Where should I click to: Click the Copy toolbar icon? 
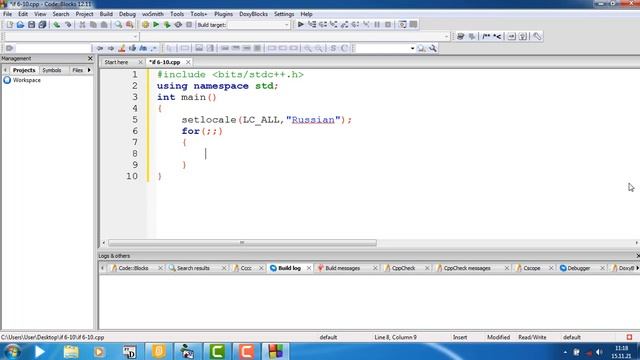(93, 25)
